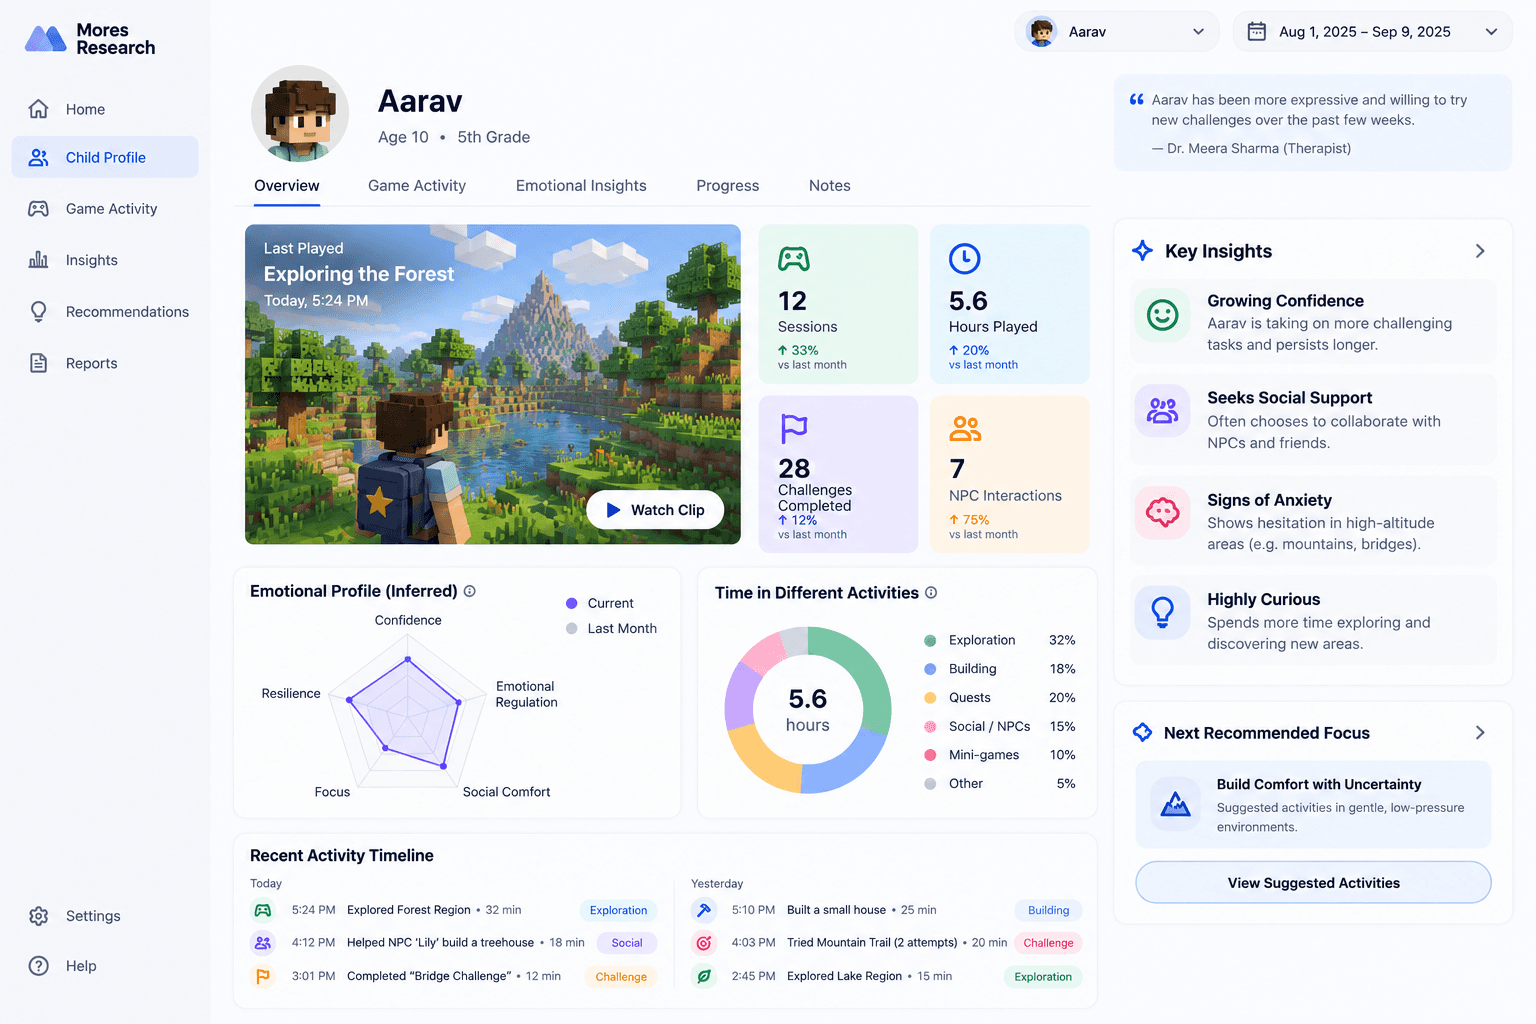Click View Suggested Activities button

(x=1313, y=883)
